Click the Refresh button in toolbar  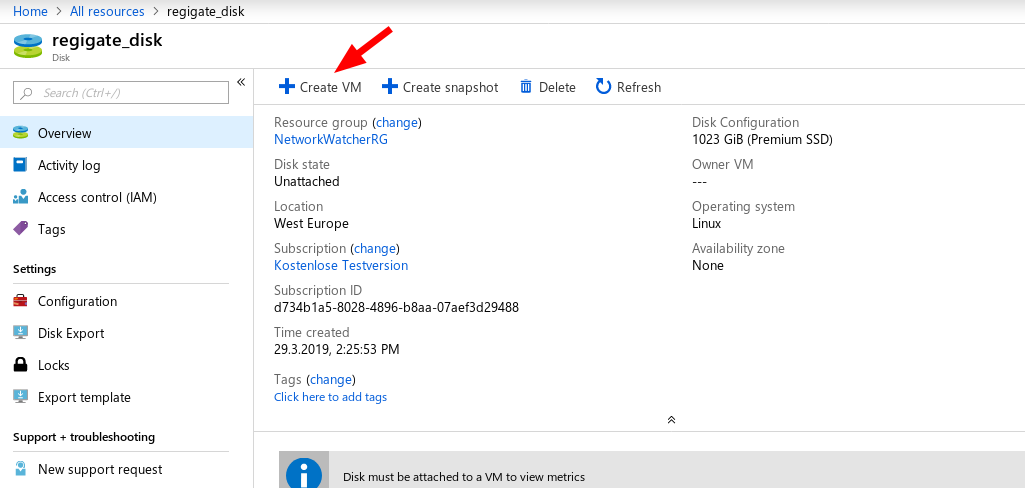(628, 87)
